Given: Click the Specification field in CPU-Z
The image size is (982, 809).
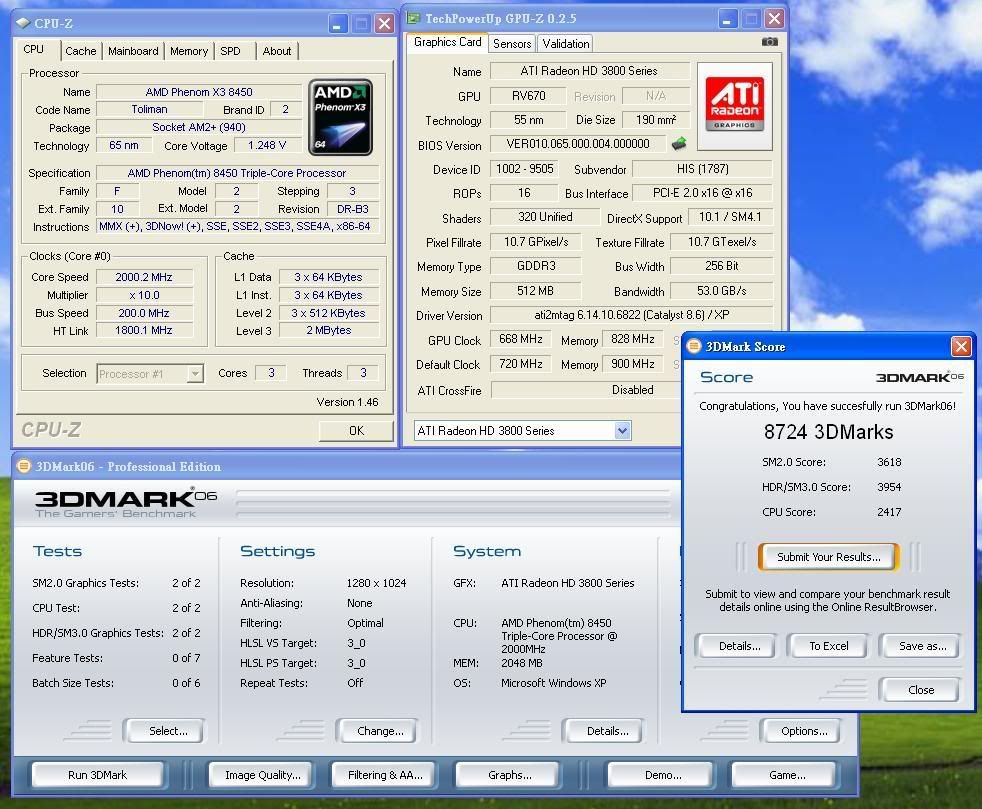Looking at the screenshot, I should click(x=237, y=173).
